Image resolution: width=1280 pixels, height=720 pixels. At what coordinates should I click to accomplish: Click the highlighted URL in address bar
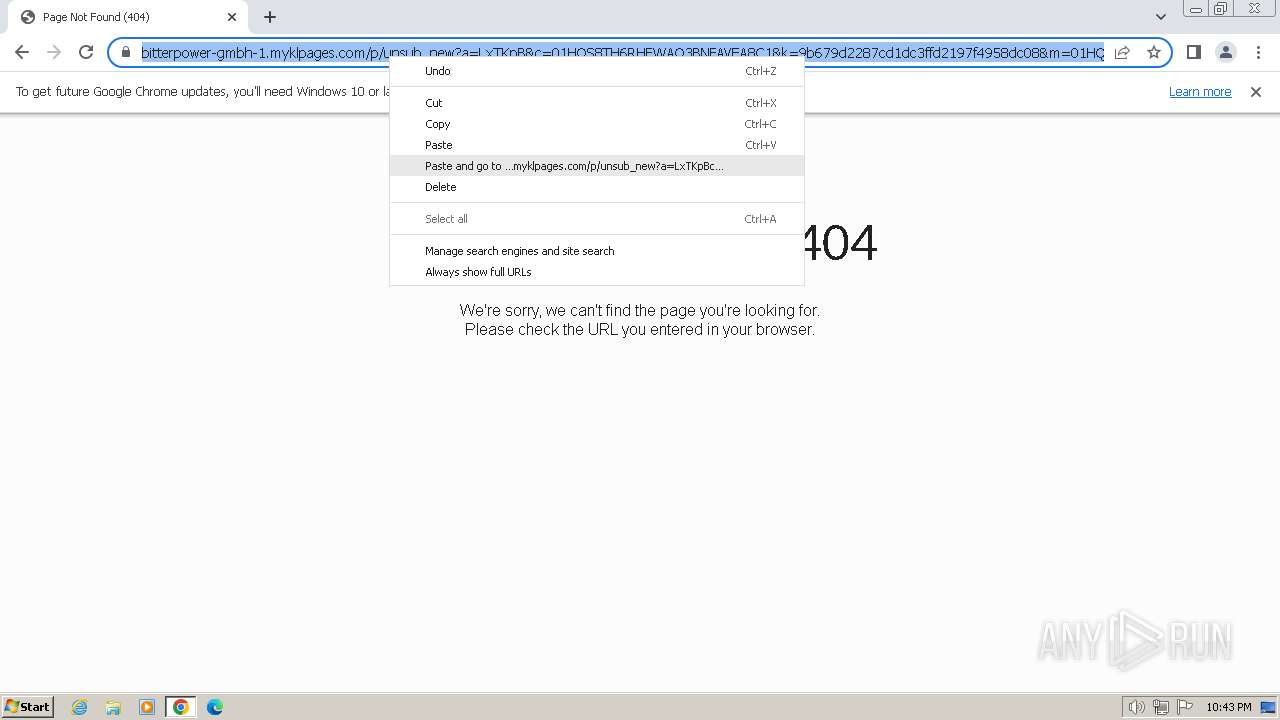622,52
